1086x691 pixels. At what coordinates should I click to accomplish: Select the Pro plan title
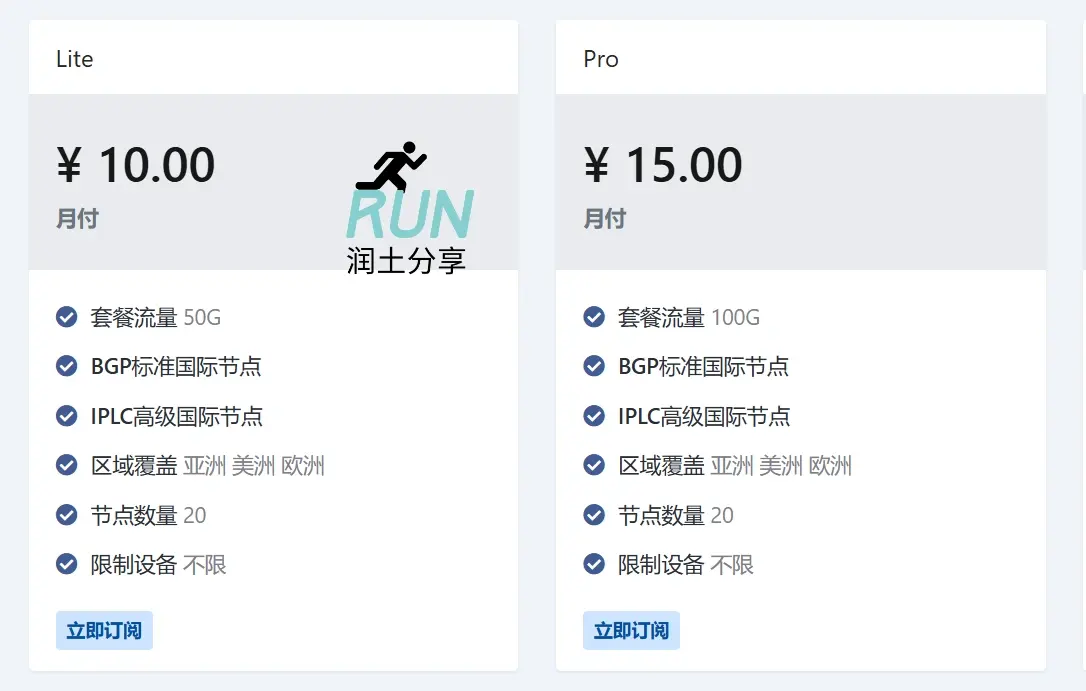(x=601, y=59)
